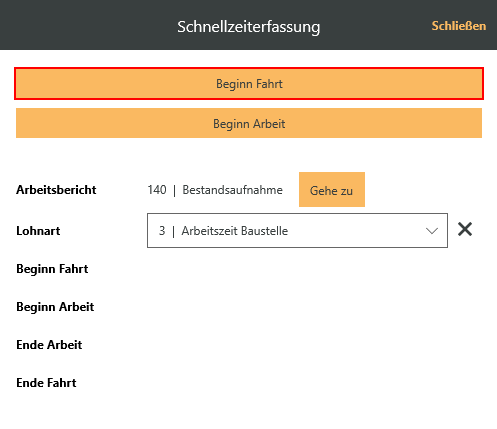
Task: Select the bold Beginn Fahrt row label
Action: (x=52, y=269)
